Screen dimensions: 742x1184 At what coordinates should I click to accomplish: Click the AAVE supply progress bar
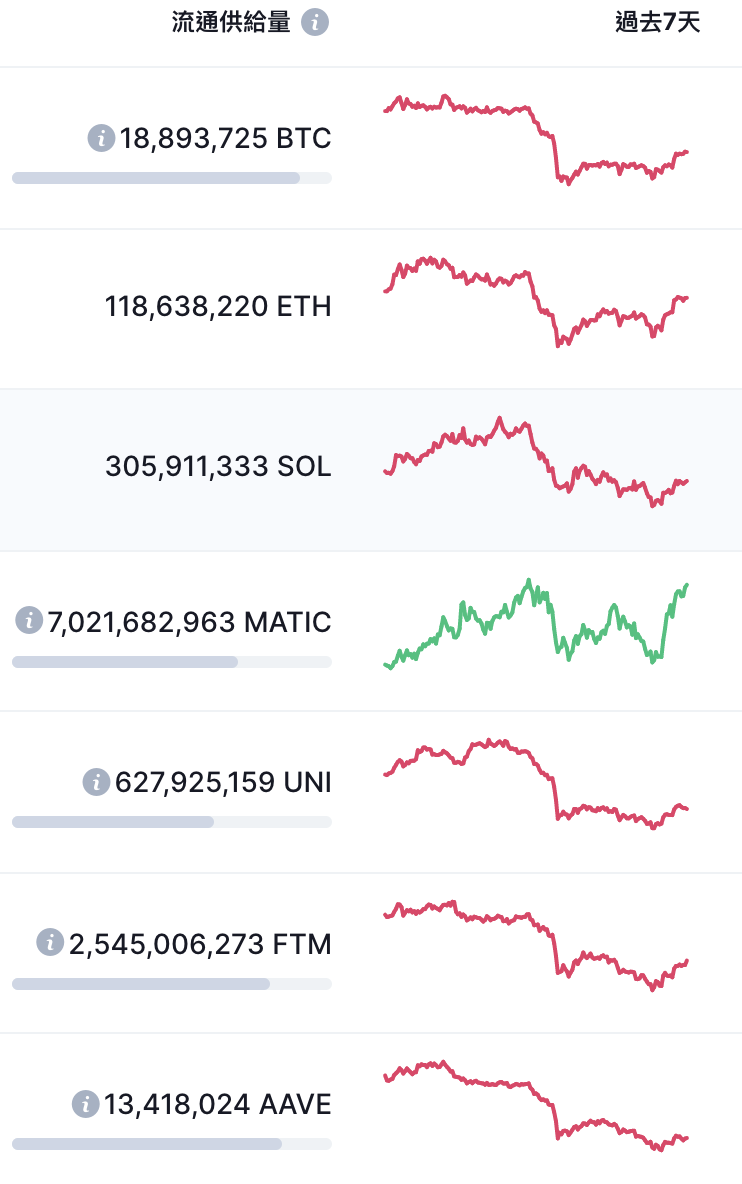tap(172, 1144)
